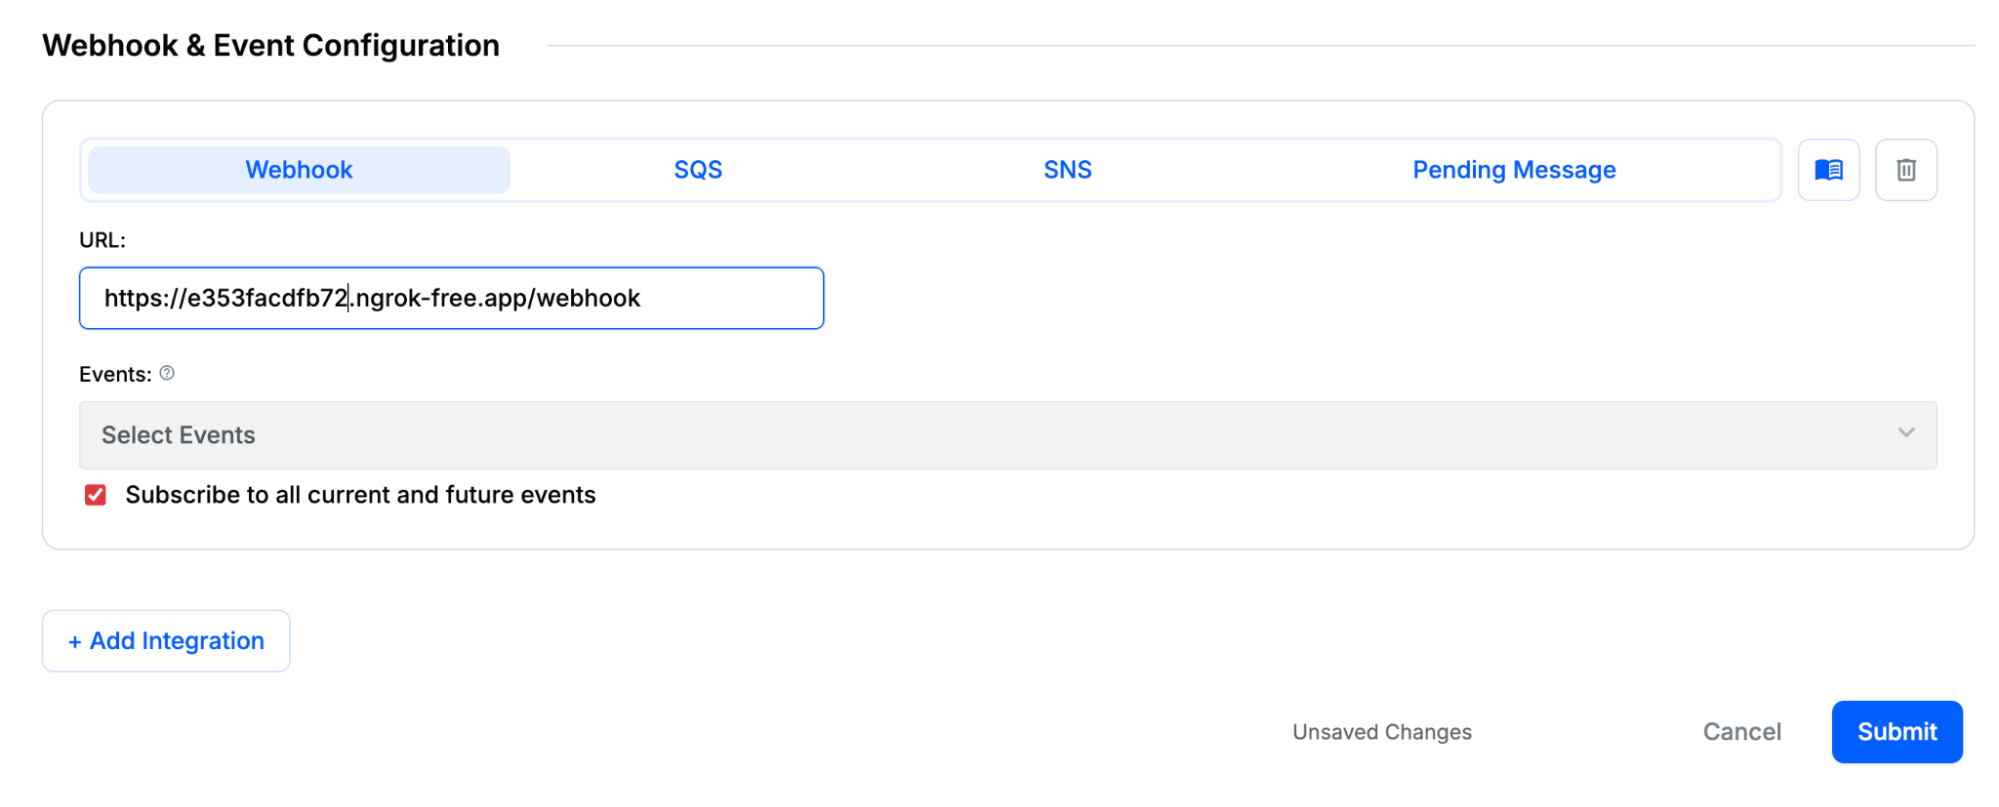Image resolution: width=1999 pixels, height=807 pixels.
Task: Open the Pending Message tab
Action: (1513, 170)
